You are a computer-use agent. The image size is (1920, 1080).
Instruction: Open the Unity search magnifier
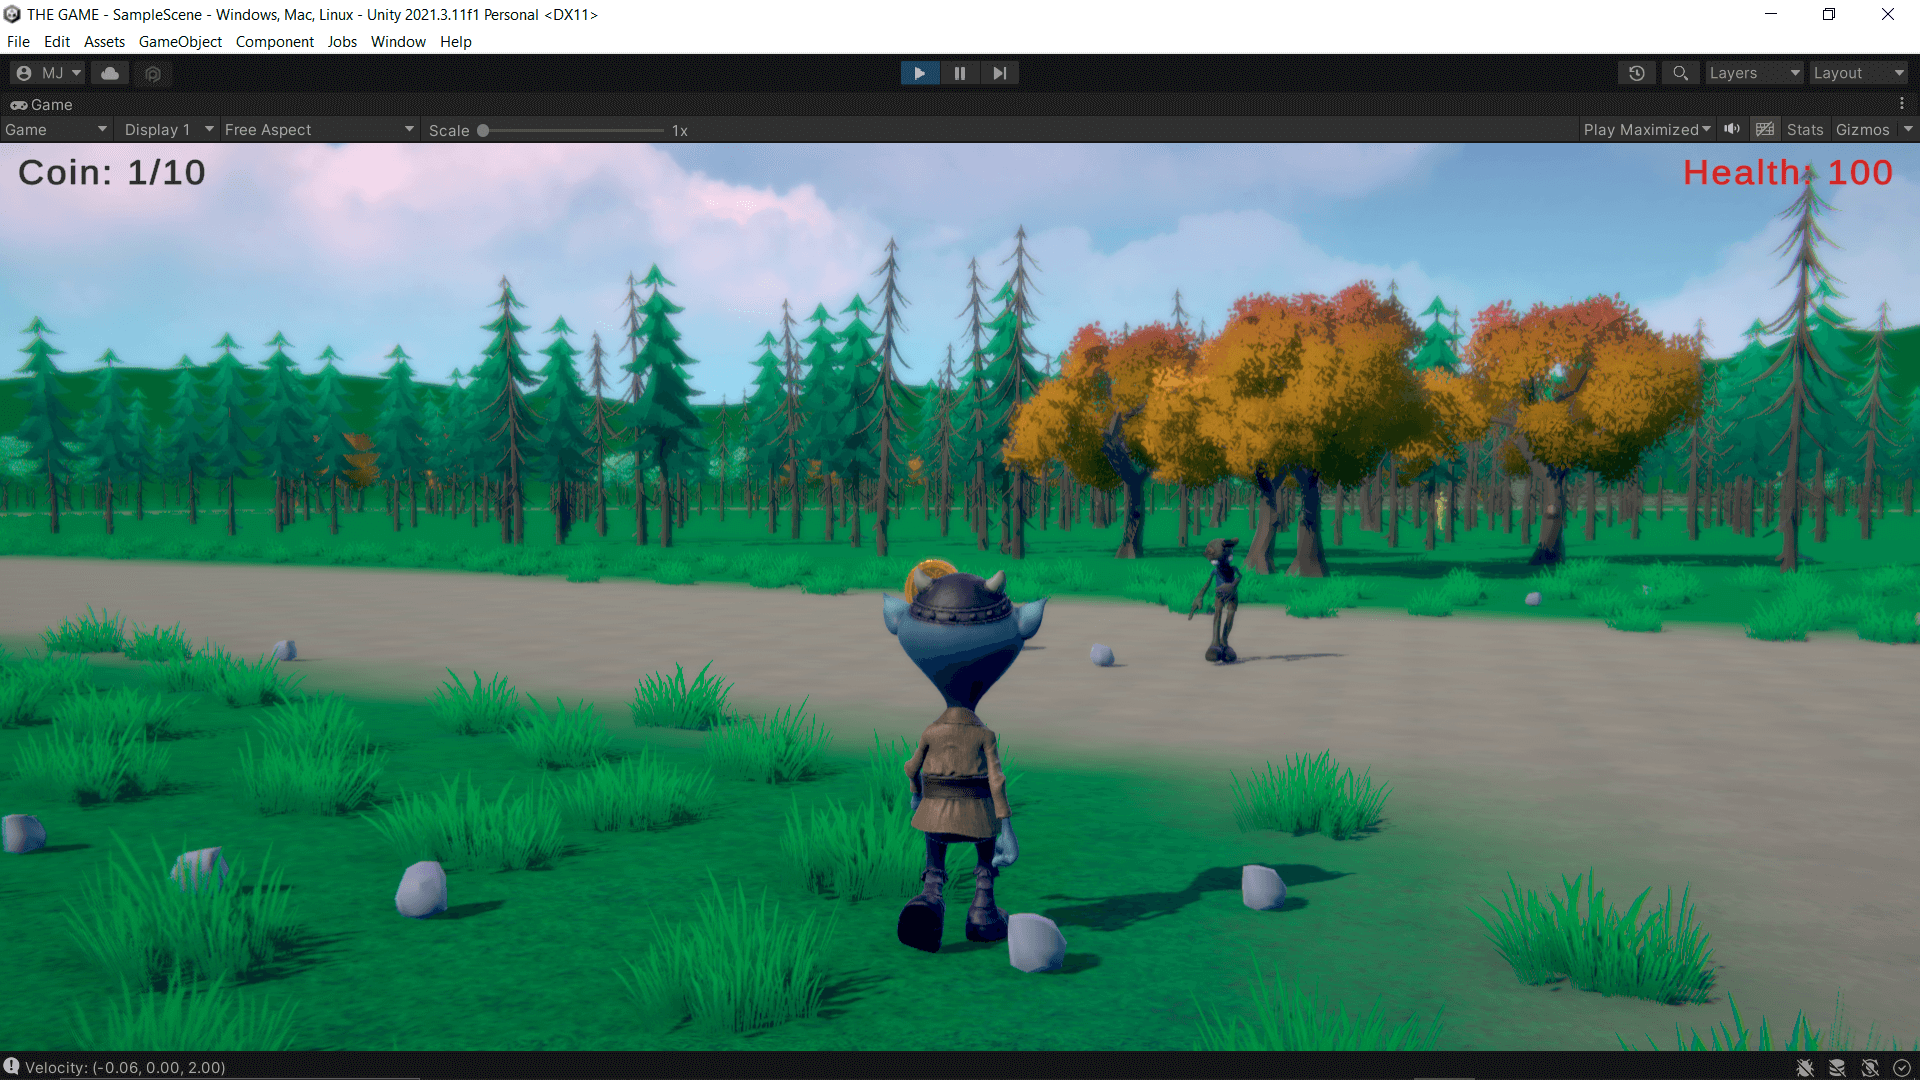tap(1680, 73)
